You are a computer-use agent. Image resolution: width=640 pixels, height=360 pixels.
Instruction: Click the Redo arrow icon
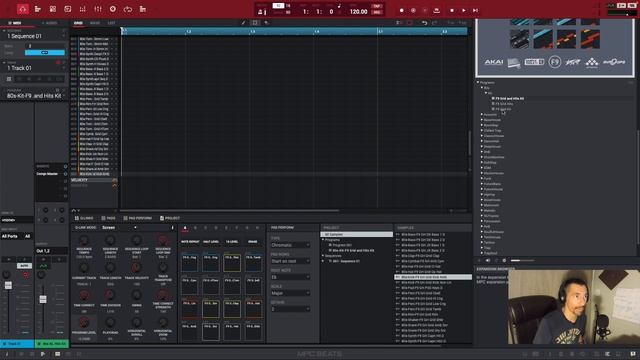pyautogui.click(x=435, y=23)
